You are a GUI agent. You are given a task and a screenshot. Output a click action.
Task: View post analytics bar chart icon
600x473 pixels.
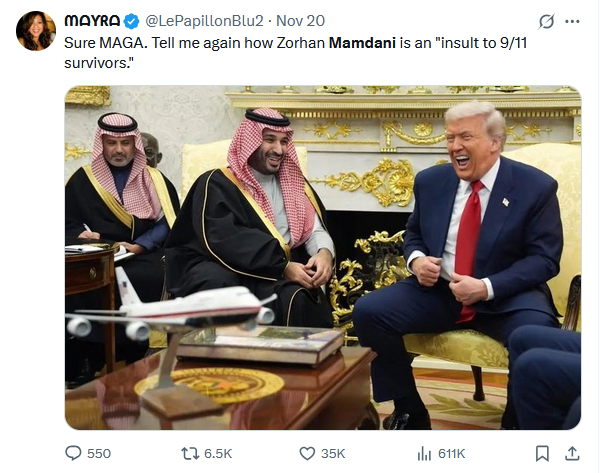tap(424, 454)
